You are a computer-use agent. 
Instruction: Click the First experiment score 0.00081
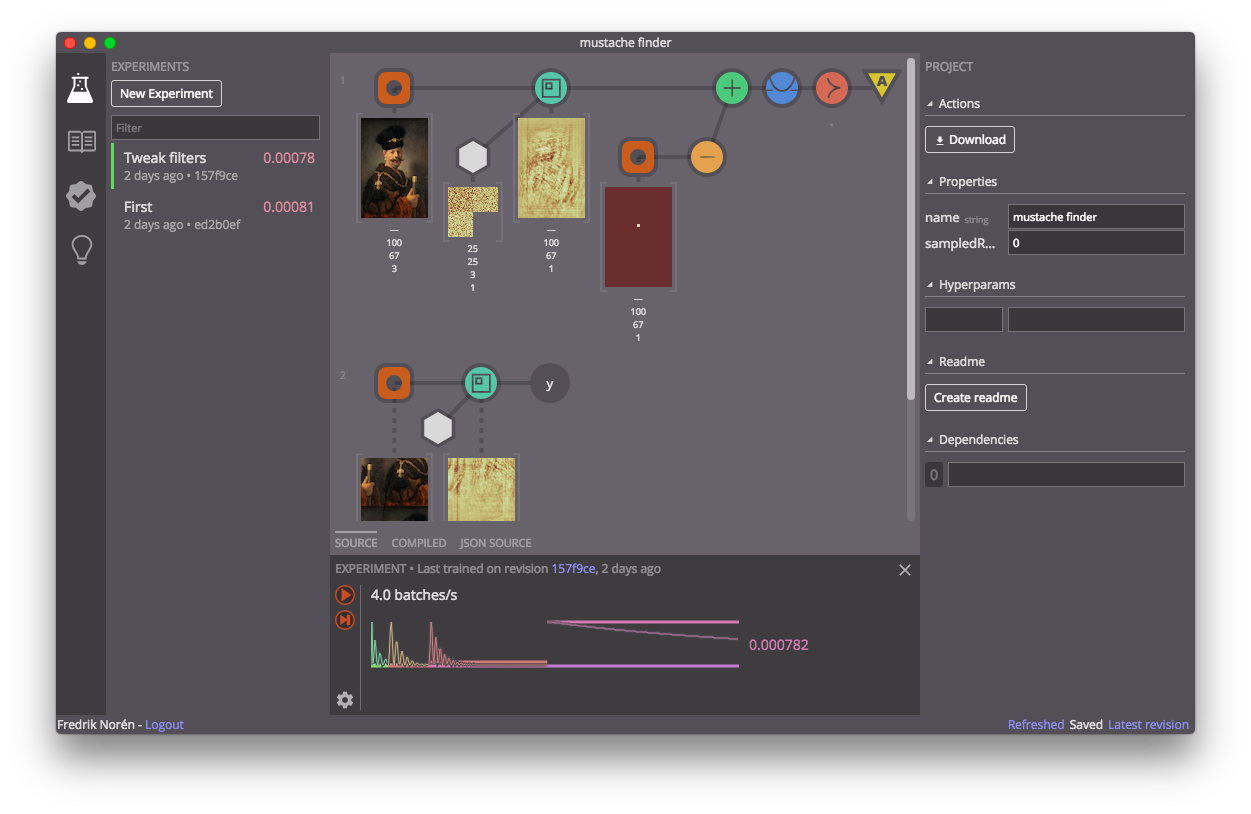coord(289,207)
